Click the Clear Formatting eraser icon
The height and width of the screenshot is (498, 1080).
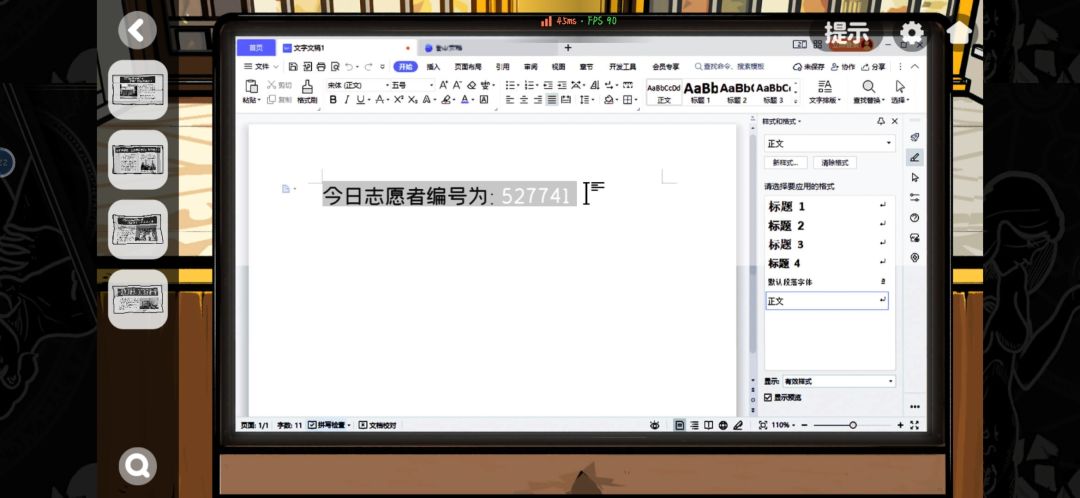[471, 85]
